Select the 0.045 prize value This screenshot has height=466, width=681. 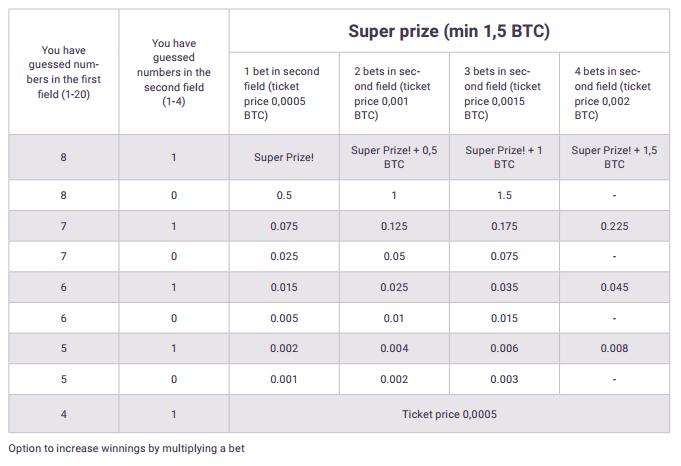tap(614, 288)
